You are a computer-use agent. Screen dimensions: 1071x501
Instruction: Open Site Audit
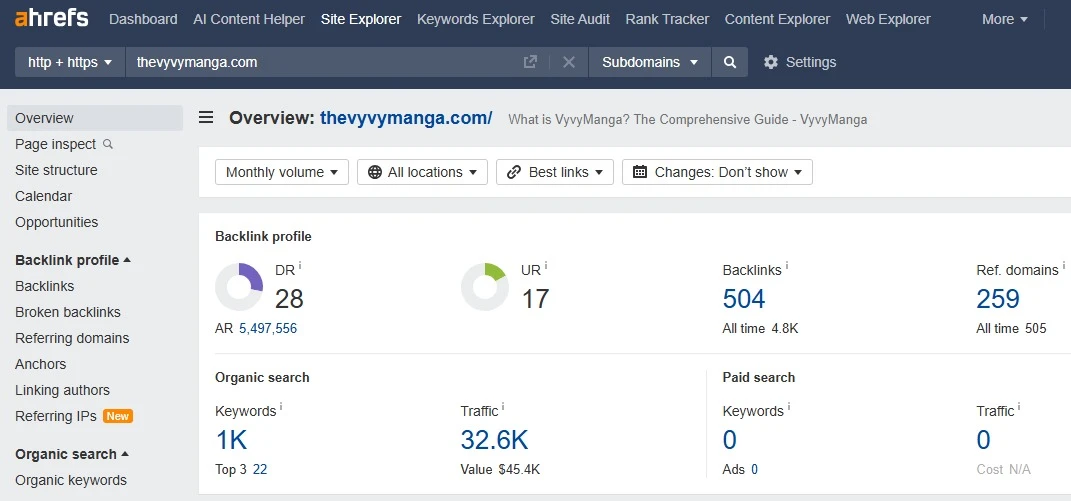pyautogui.click(x=580, y=19)
